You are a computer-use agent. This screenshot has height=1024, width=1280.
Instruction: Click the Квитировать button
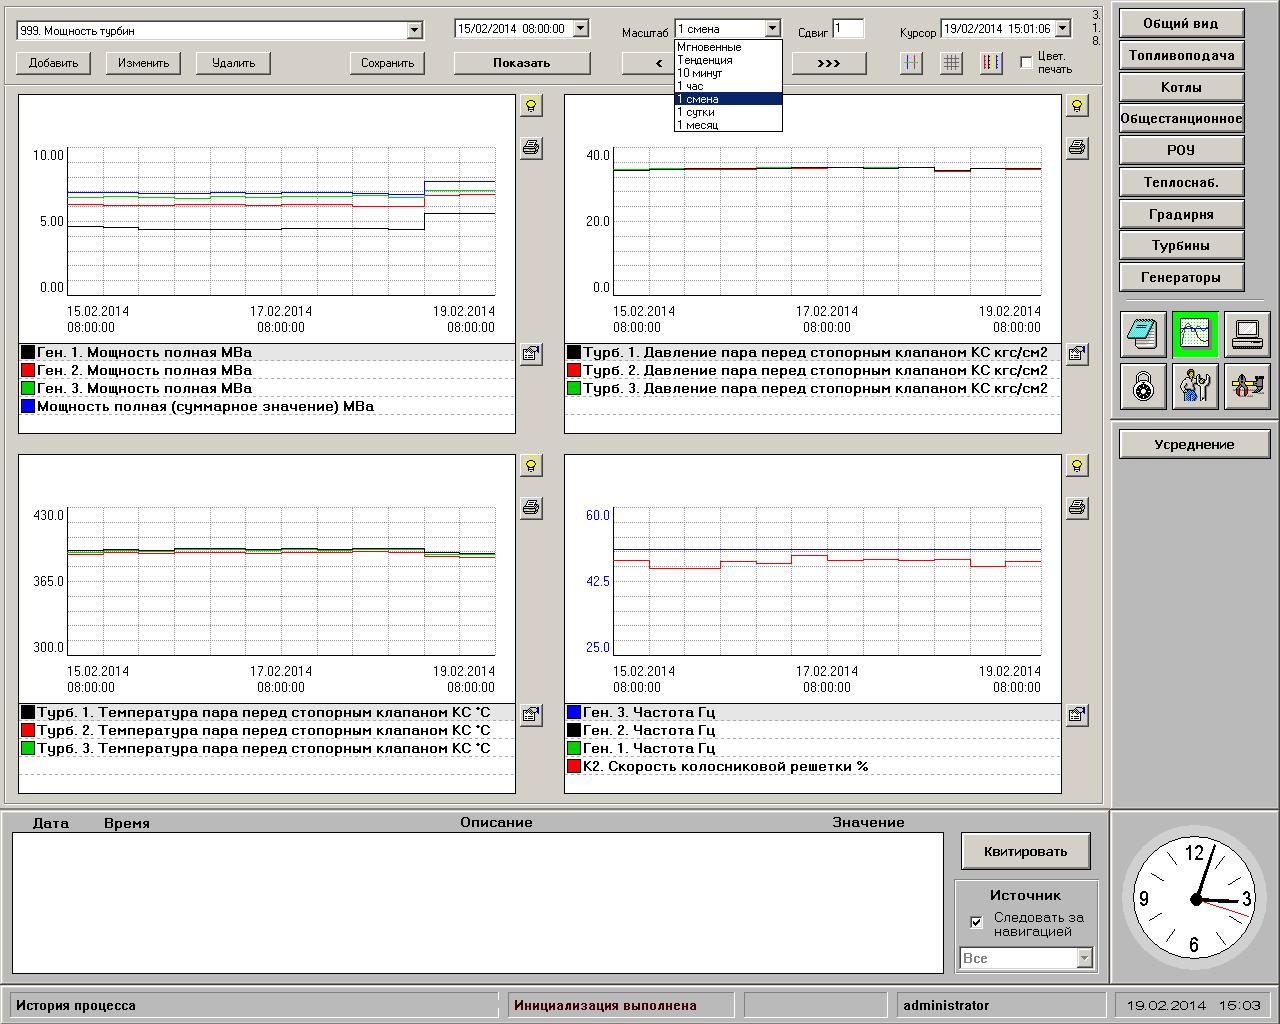click(x=1025, y=852)
